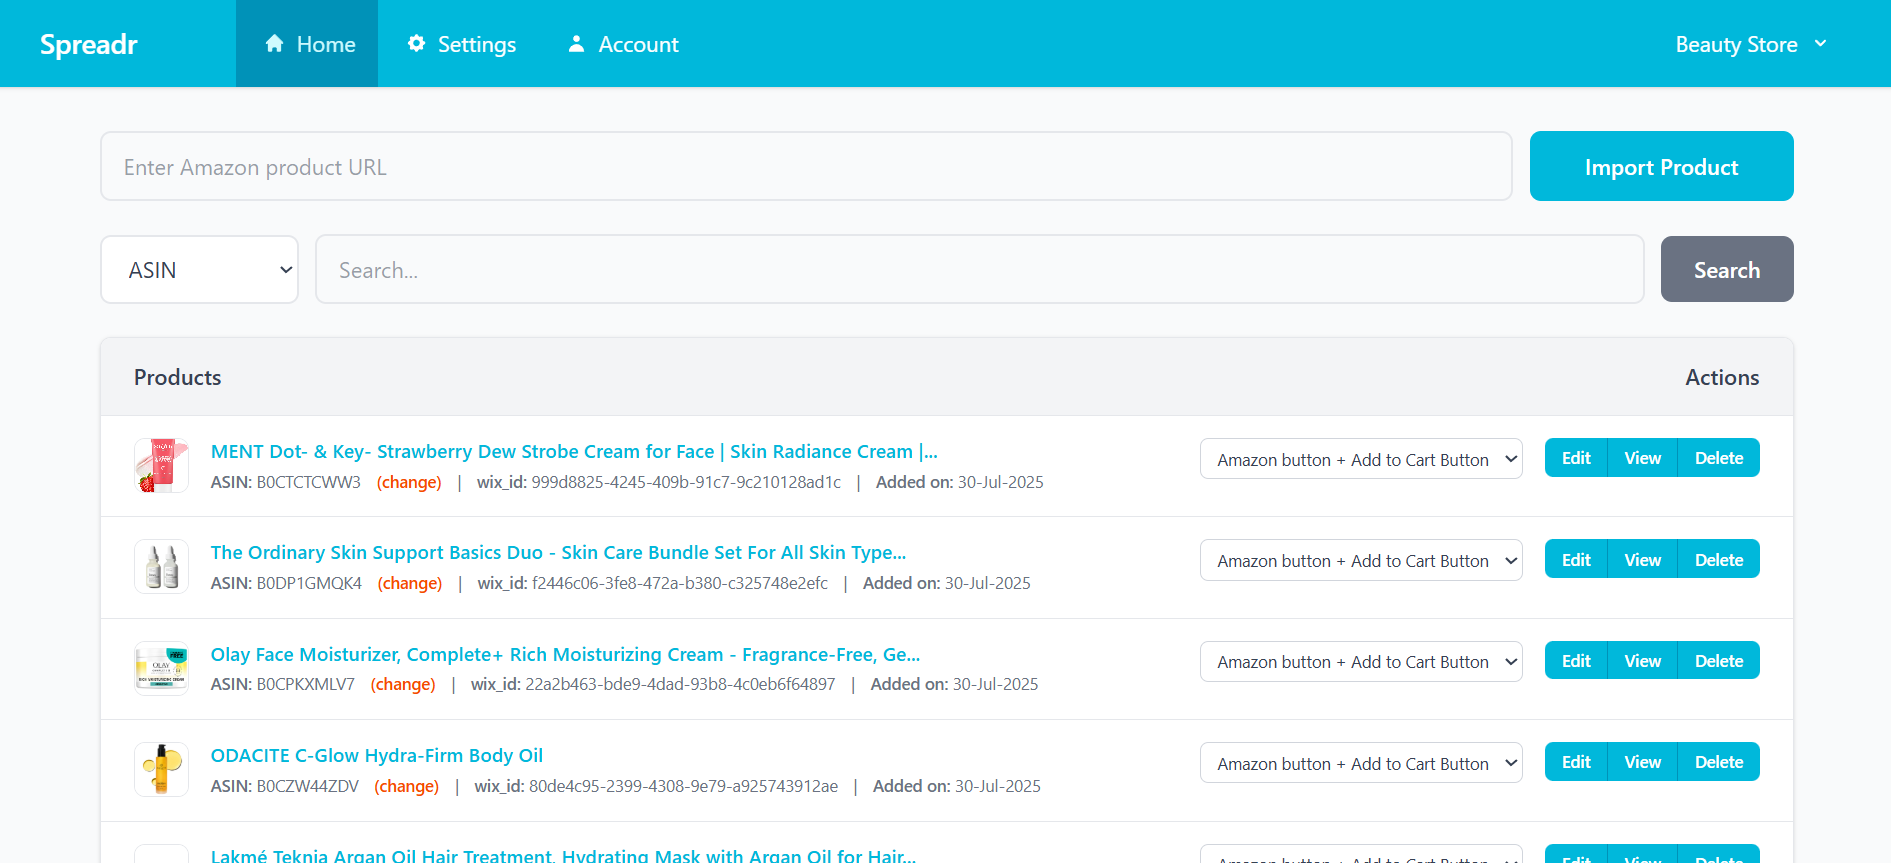Click the wix_id 22a2b463-bde9-4dad-93b8-4c0eb6f64897 text
Viewport: 1891px width, 863px height.
653,684
